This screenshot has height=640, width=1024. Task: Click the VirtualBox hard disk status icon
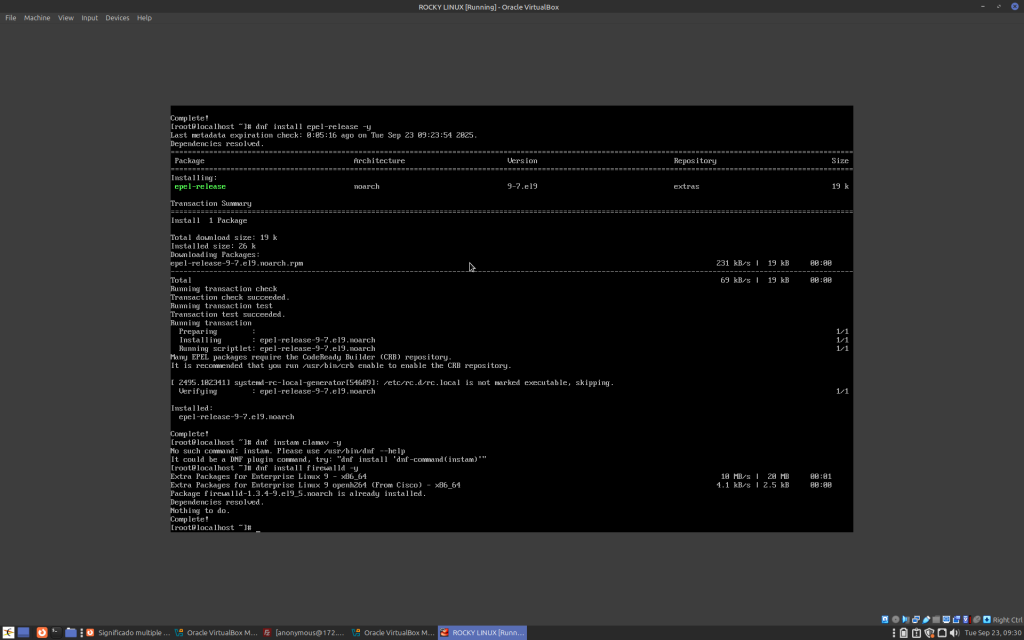coord(885,620)
